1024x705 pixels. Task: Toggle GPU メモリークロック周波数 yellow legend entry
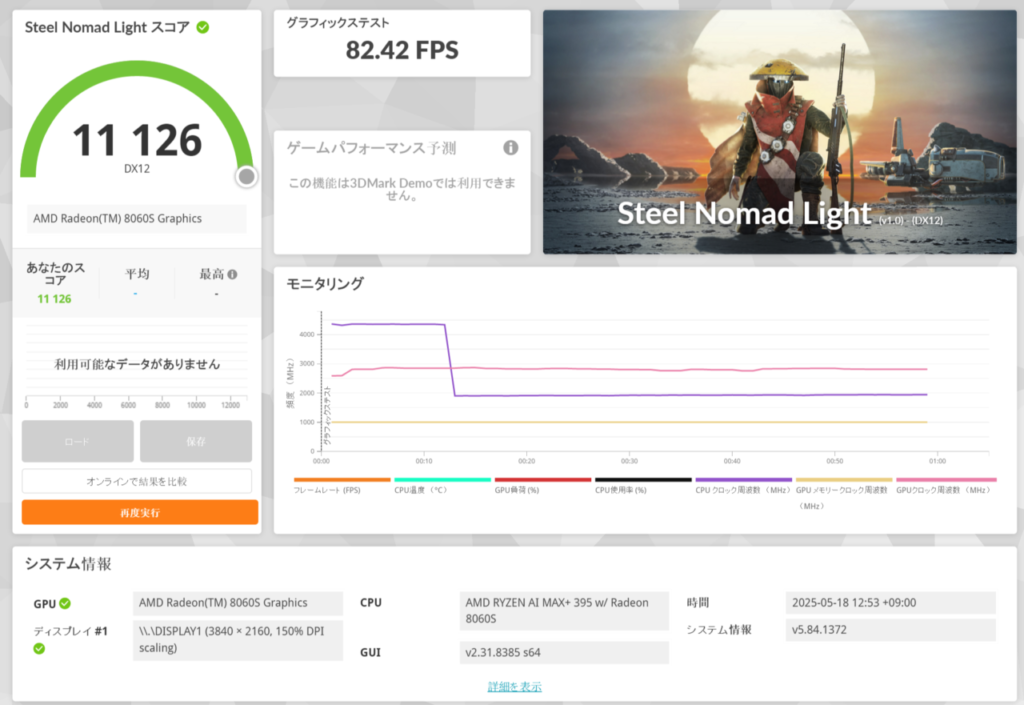[844, 480]
